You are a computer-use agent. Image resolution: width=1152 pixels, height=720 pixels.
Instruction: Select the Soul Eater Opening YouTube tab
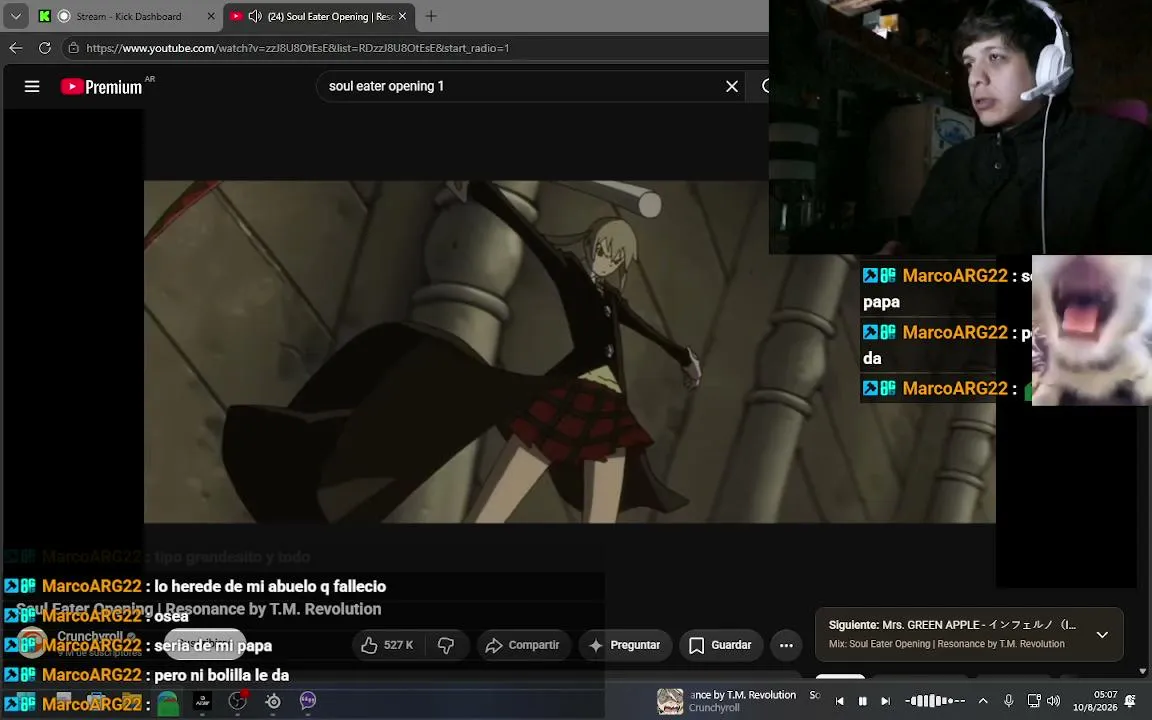320,16
